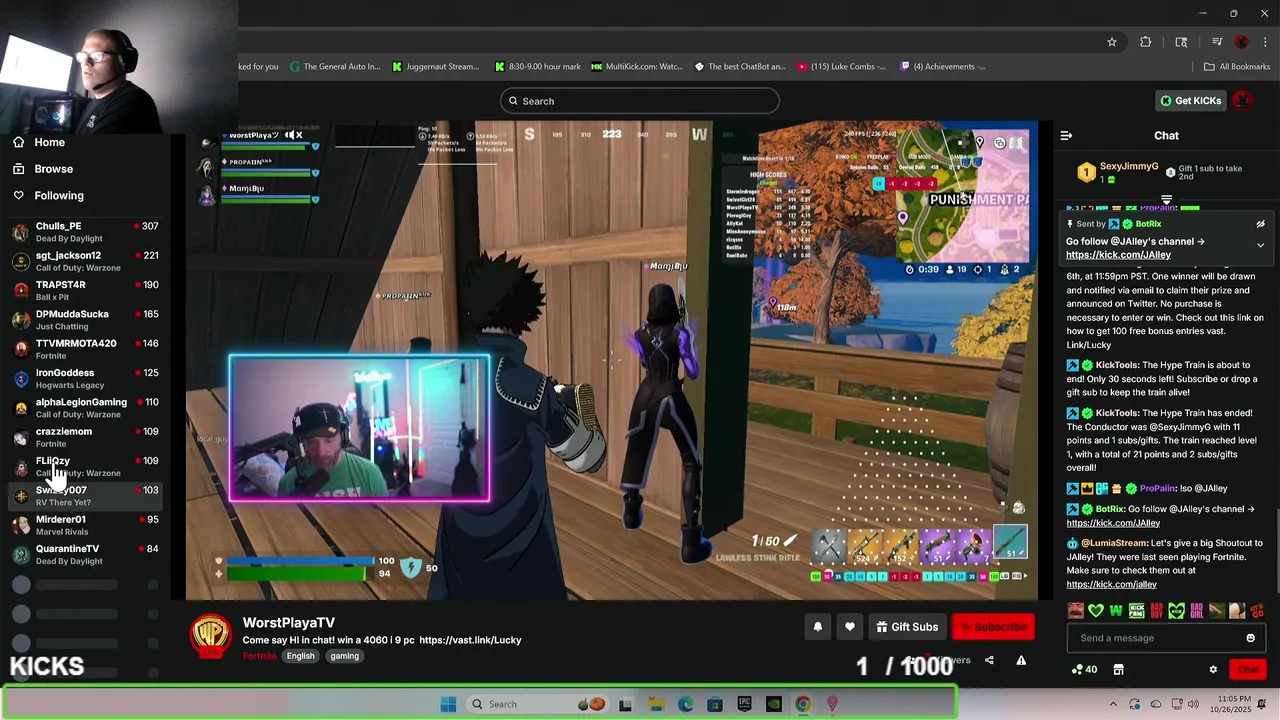
Task: Open sgt_jackson12 channel in sidebar
Action: tap(85, 261)
